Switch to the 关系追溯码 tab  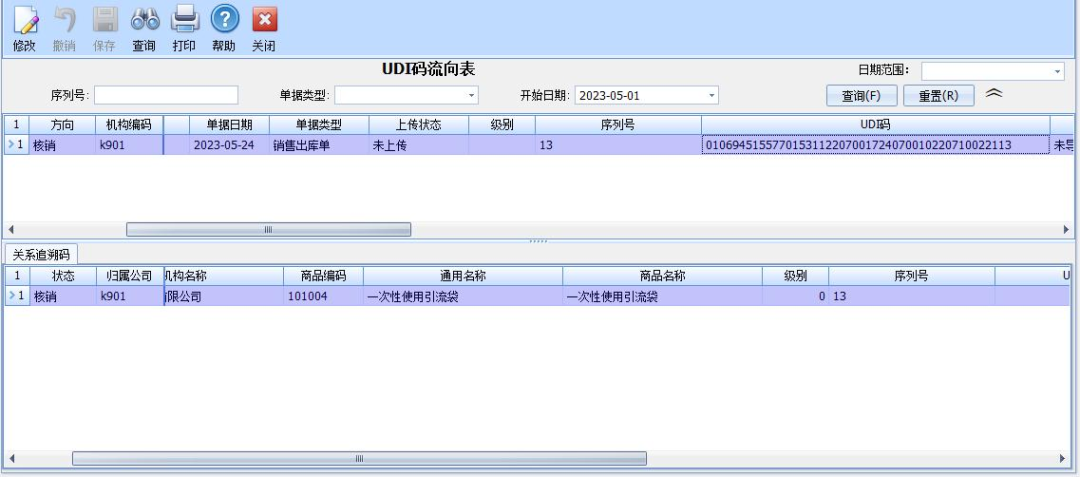(x=42, y=253)
